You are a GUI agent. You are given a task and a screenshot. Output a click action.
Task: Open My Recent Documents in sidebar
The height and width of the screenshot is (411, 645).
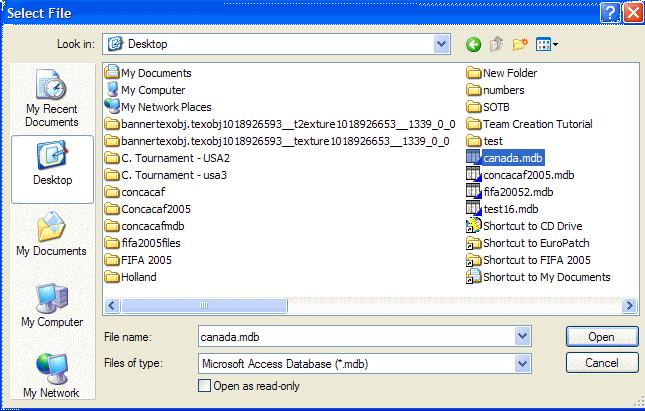tap(51, 98)
